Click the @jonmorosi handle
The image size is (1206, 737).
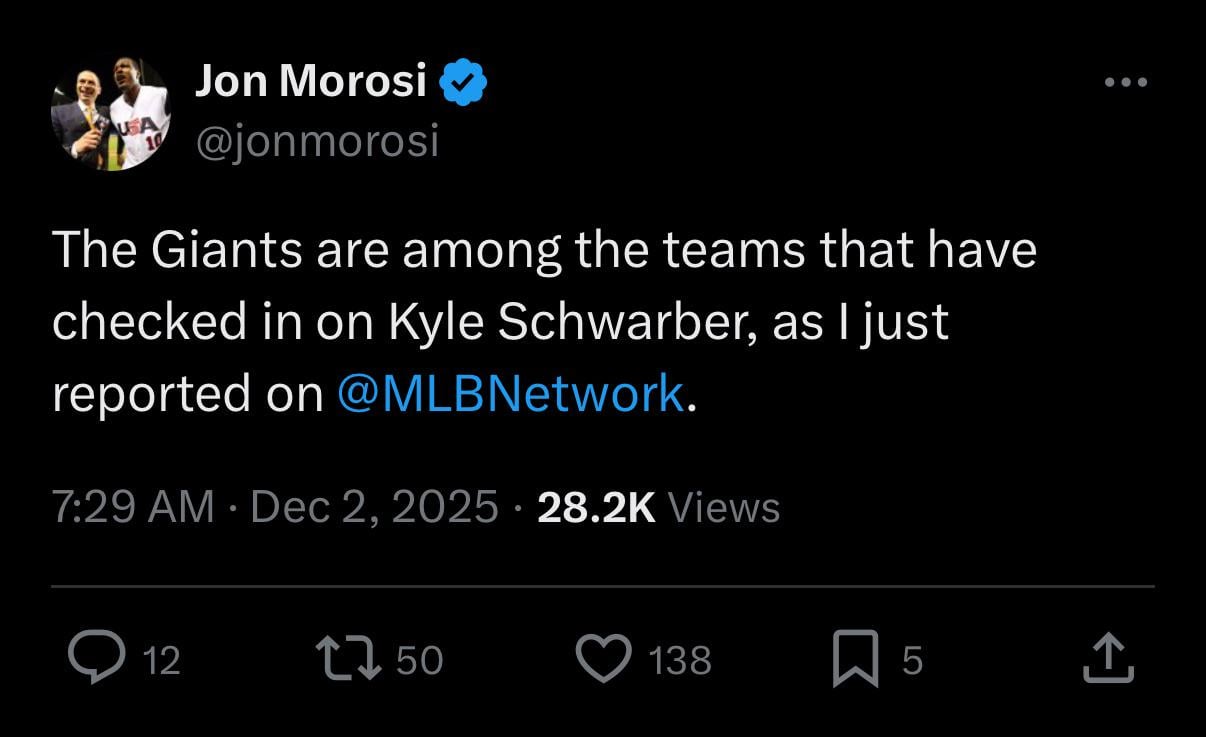pos(318,141)
